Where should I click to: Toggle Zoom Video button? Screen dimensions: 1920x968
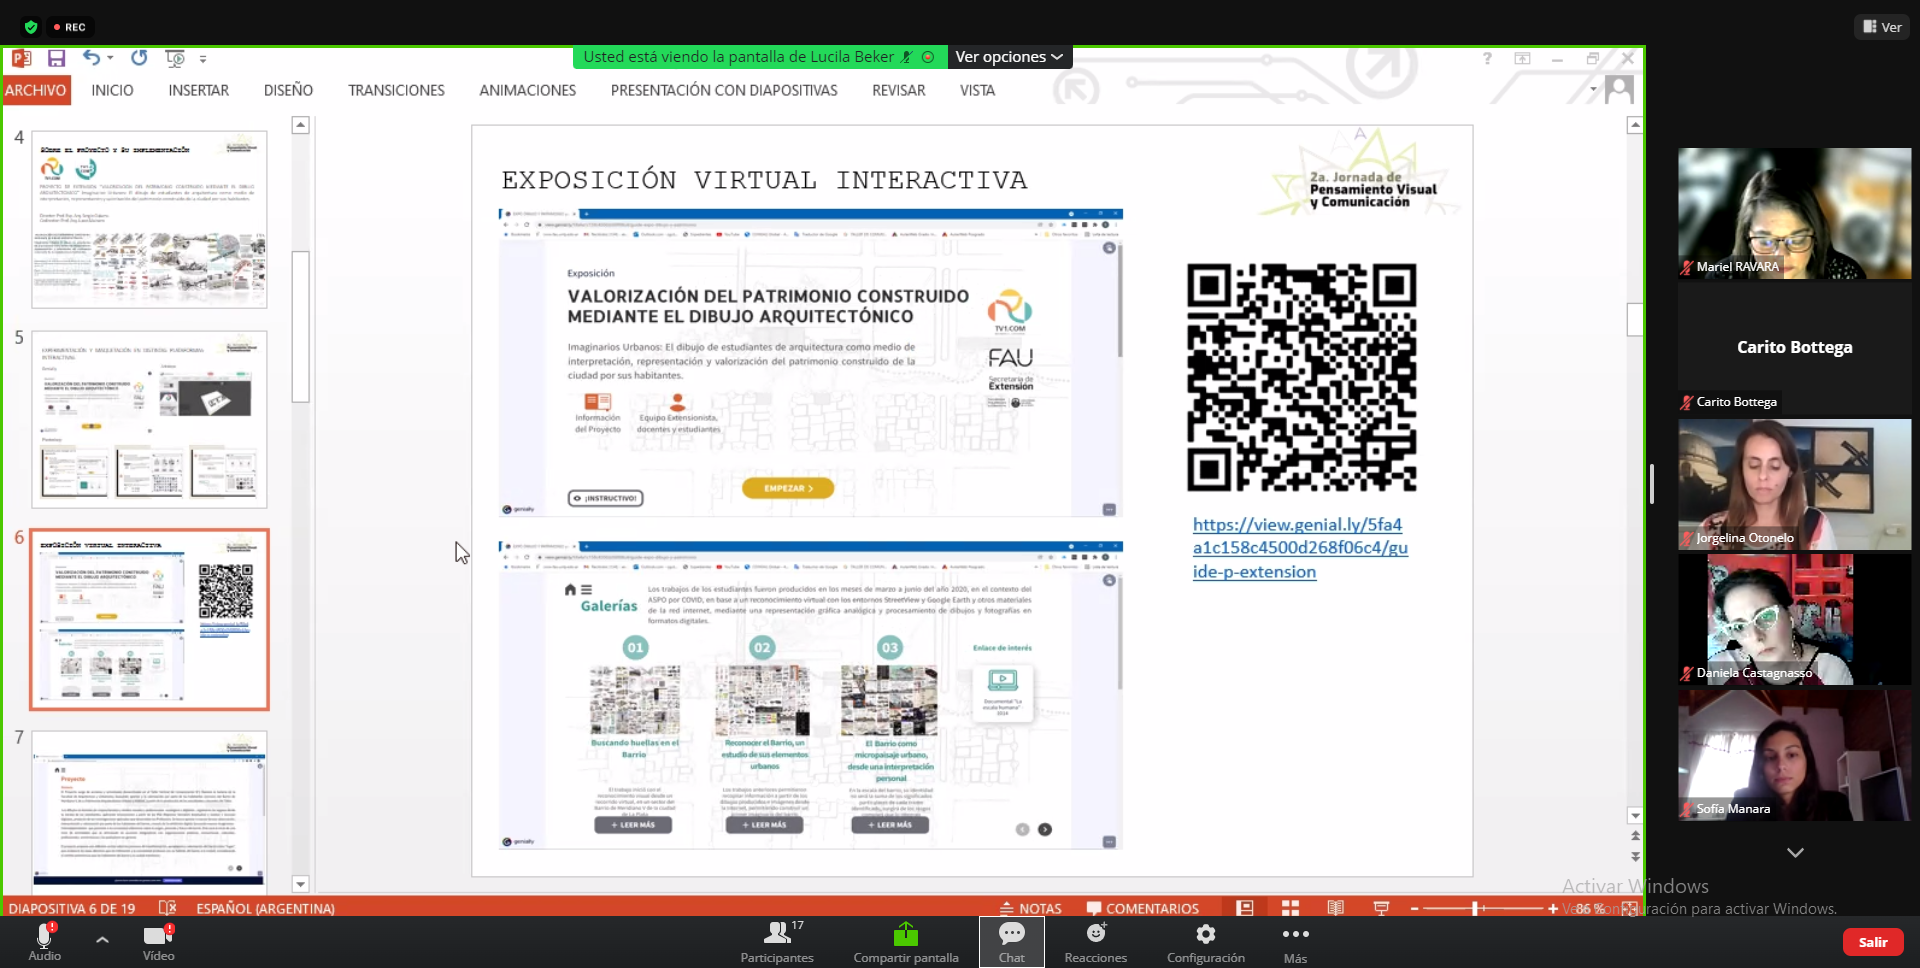pyautogui.click(x=158, y=941)
